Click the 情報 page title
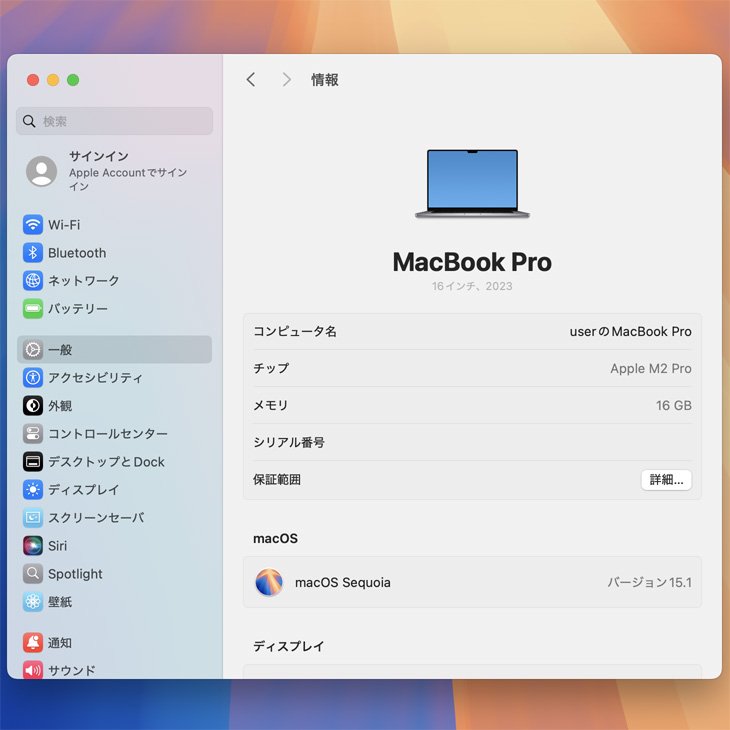 (324, 80)
